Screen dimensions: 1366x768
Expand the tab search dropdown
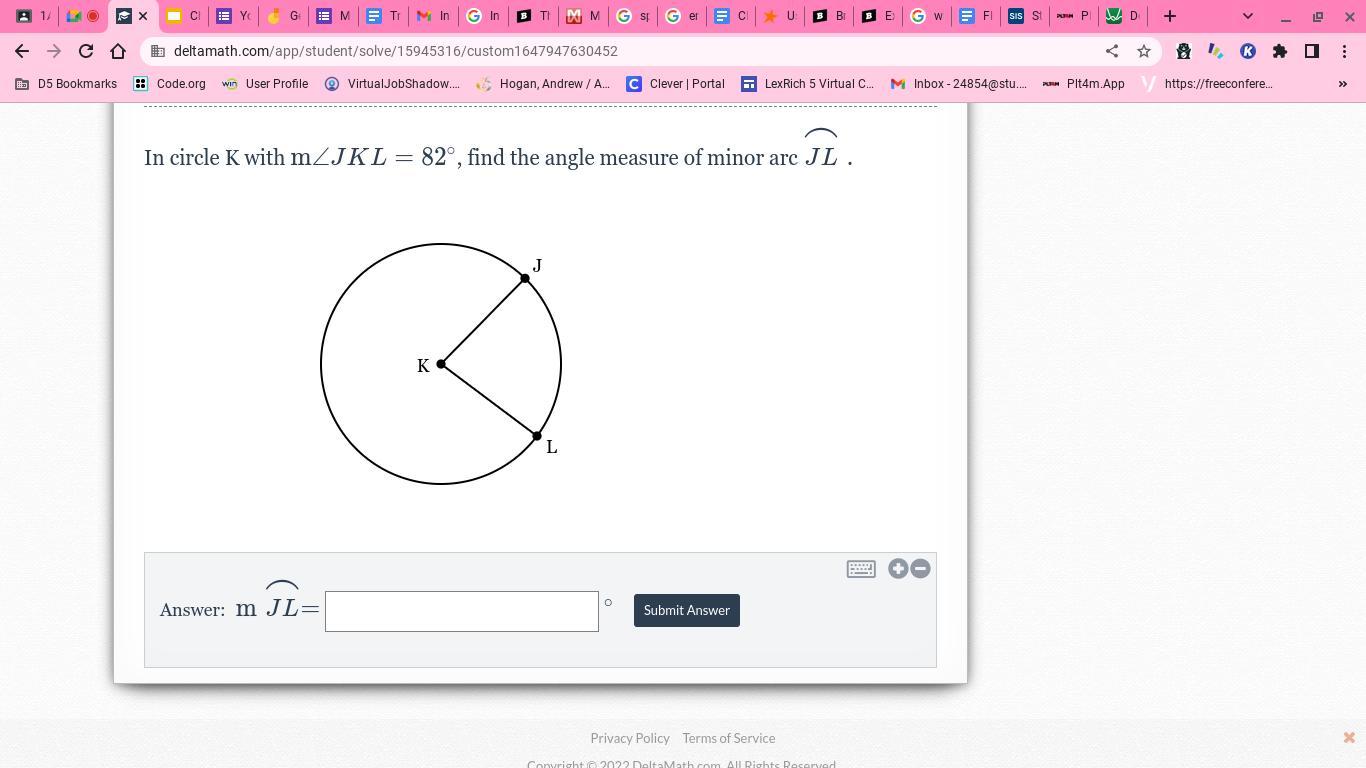(1248, 16)
